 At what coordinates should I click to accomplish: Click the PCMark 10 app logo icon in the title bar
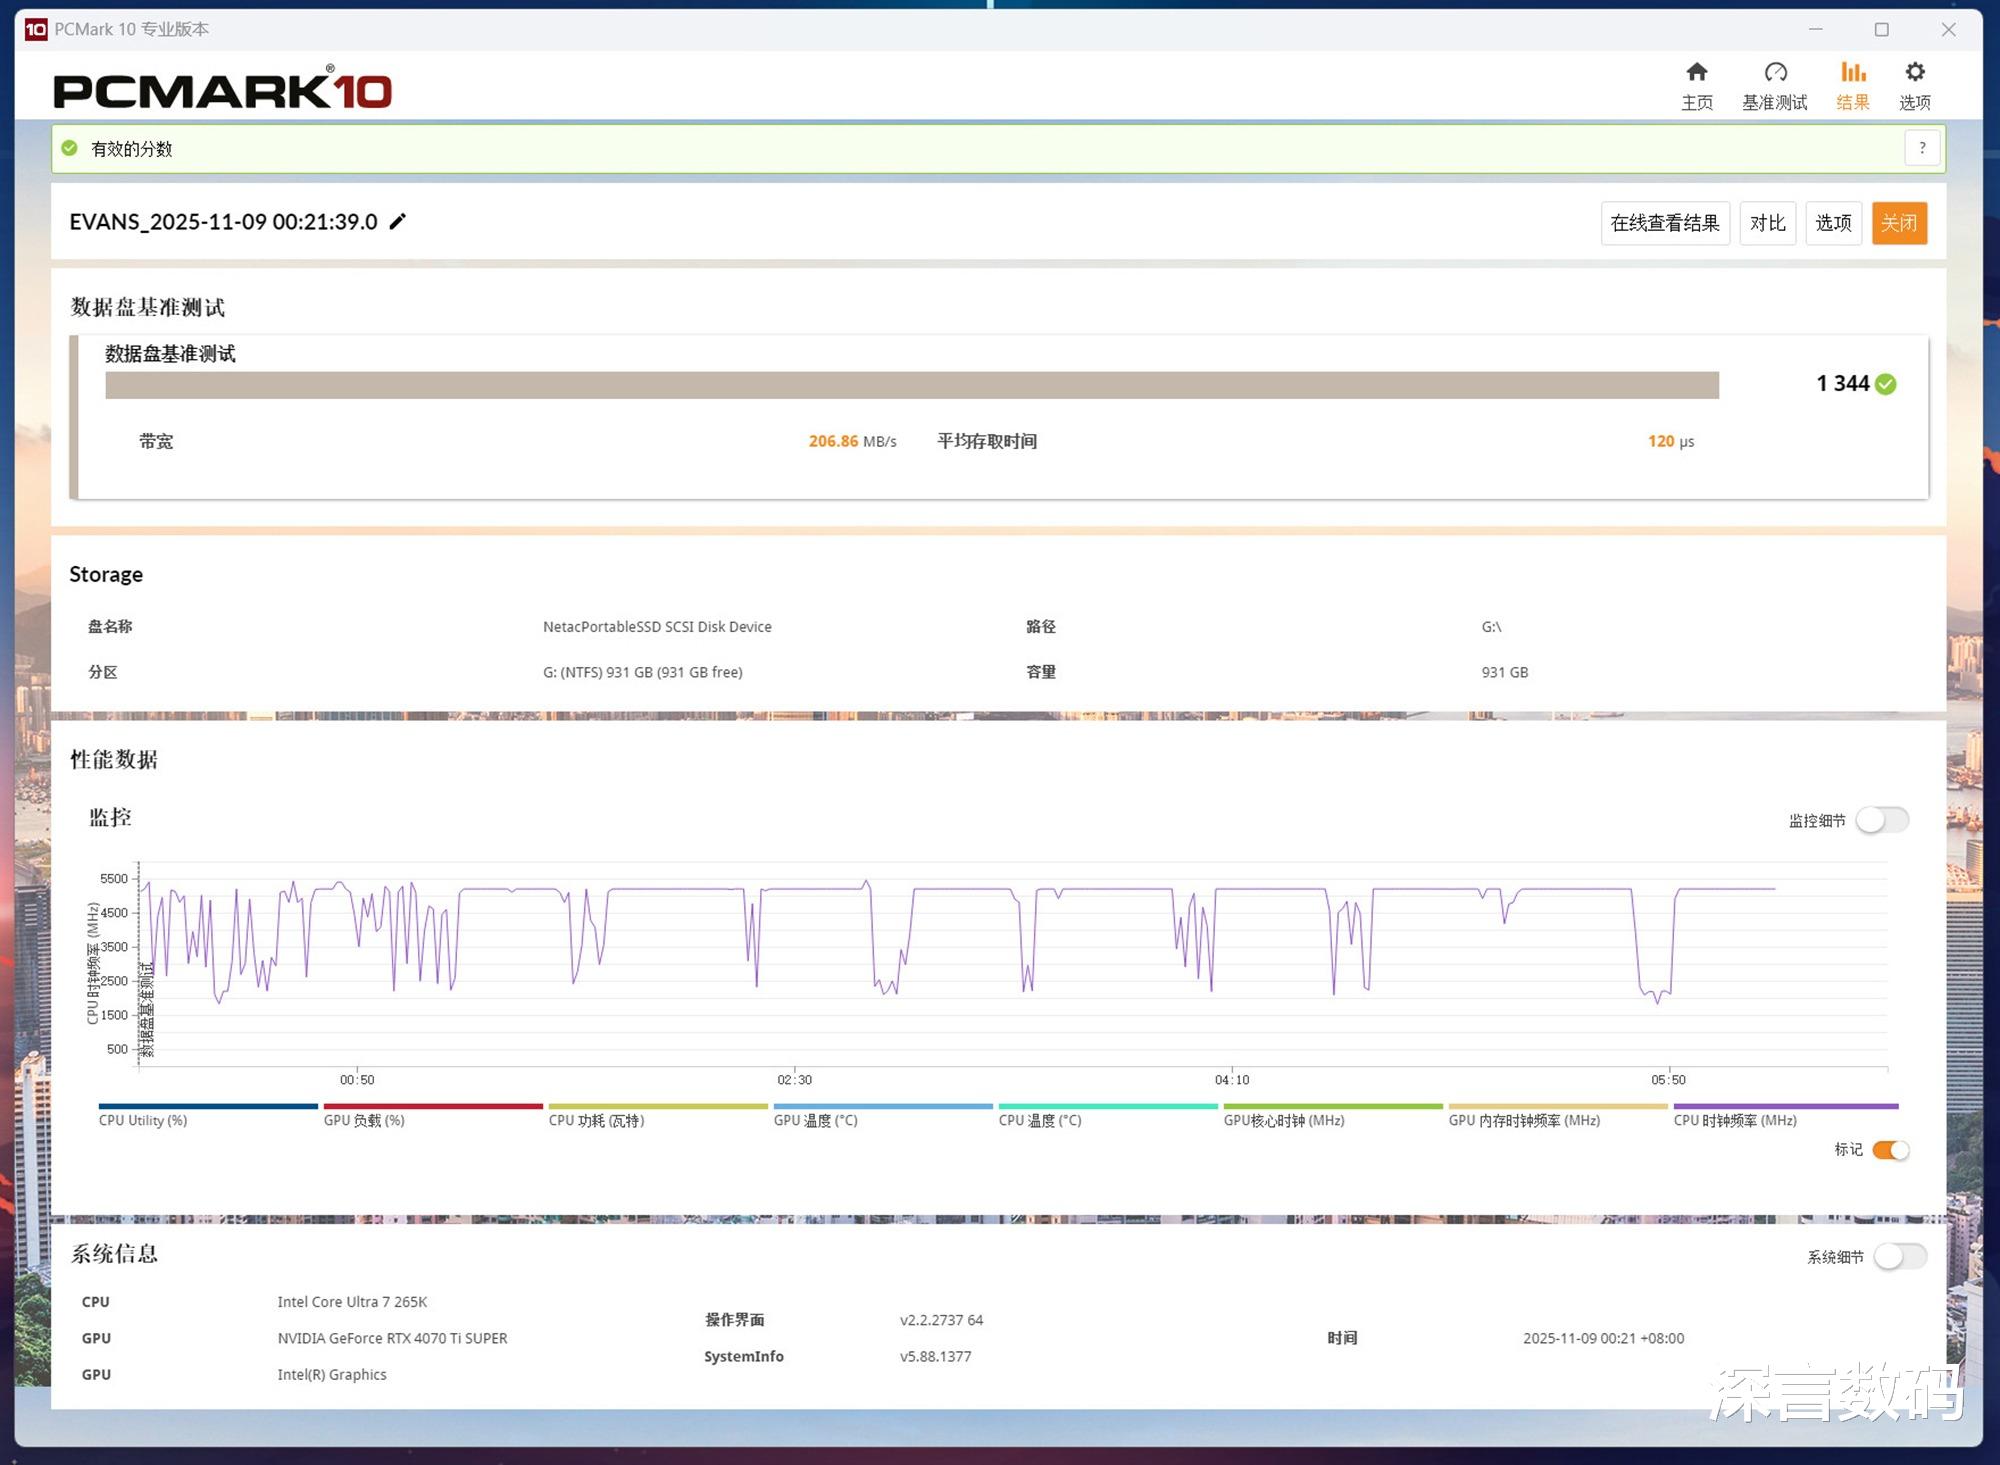coord(36,29)
